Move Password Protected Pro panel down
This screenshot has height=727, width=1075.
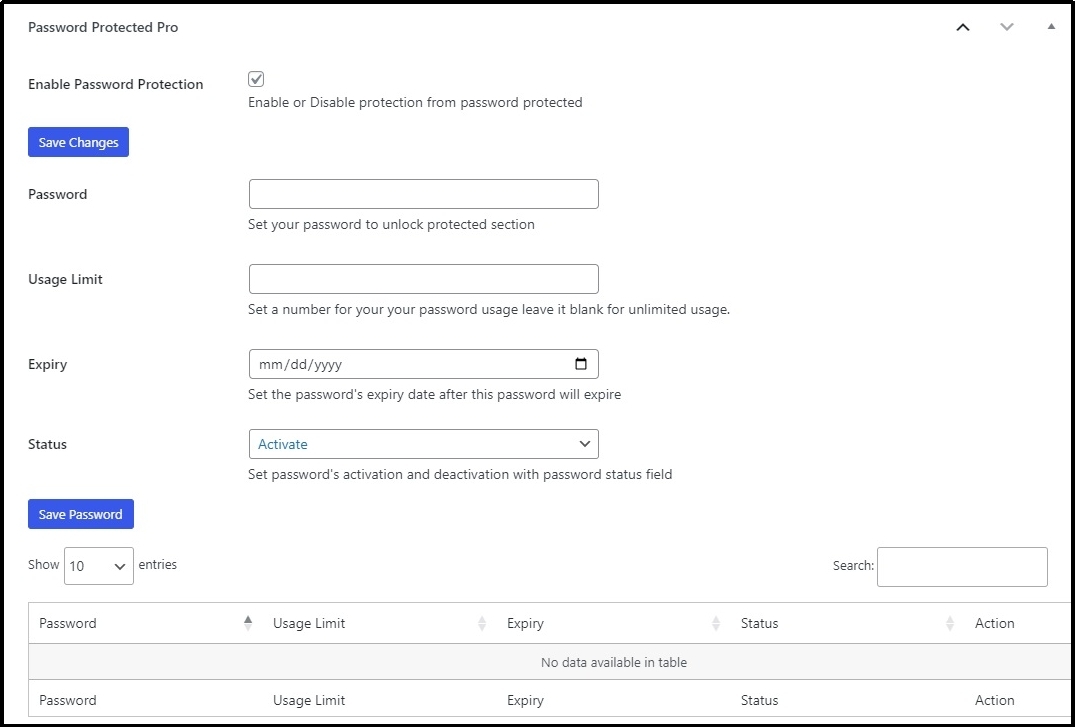1007,27
